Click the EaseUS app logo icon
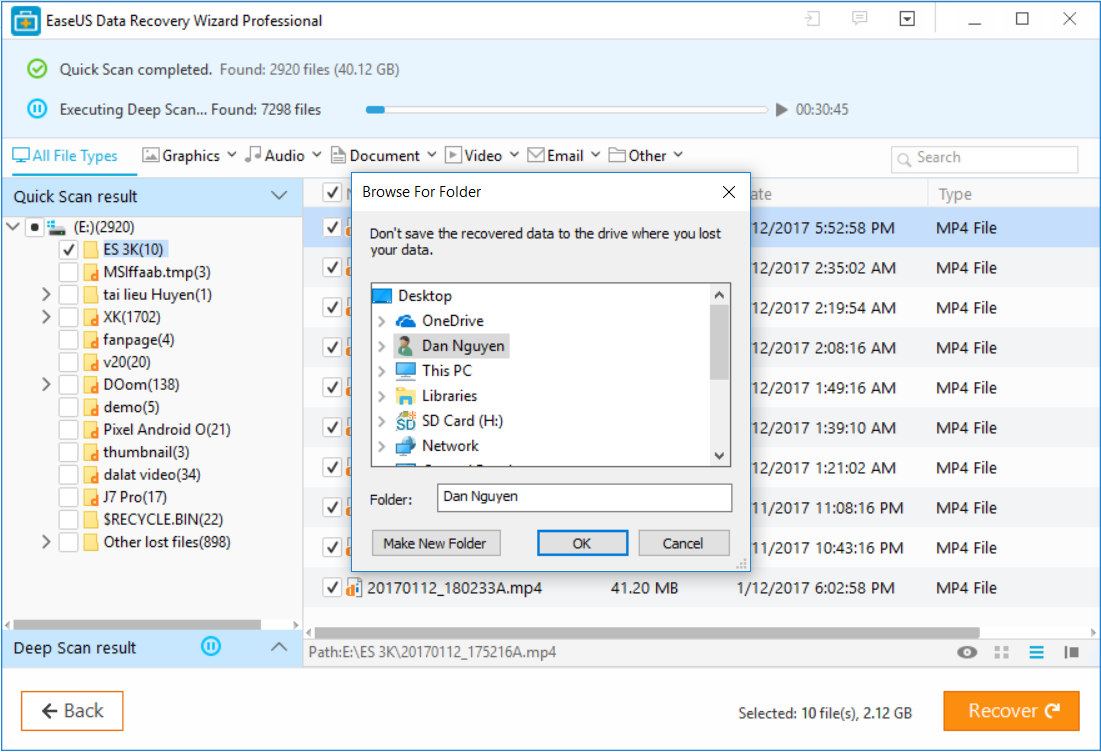 [25, 21]
